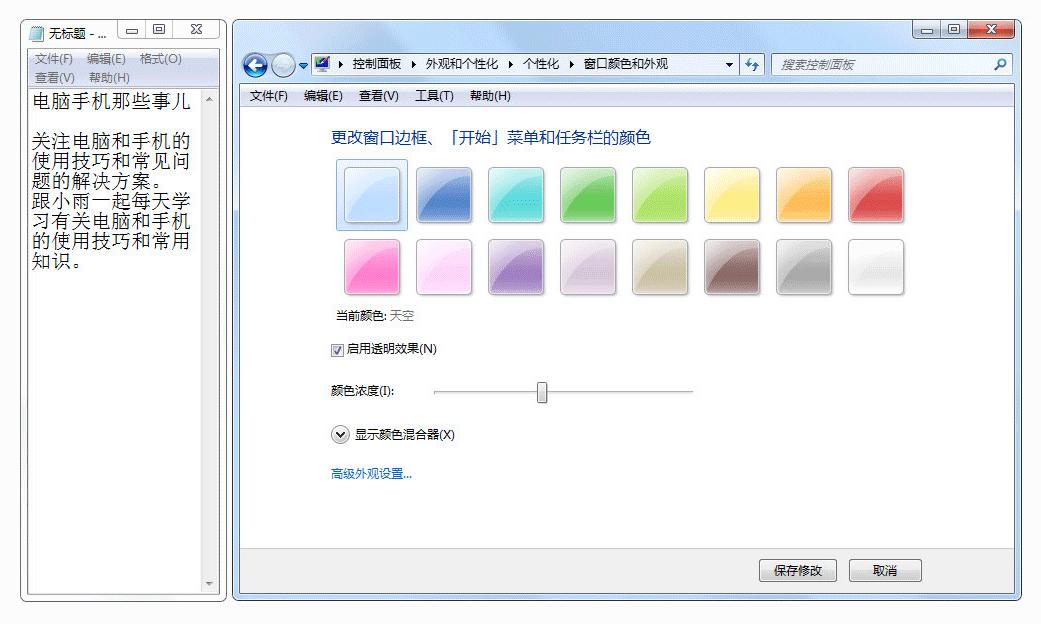Select the 天空 sky blue color swatch
This screenshot has height=624, width=1041.
[x=371, y=195]
